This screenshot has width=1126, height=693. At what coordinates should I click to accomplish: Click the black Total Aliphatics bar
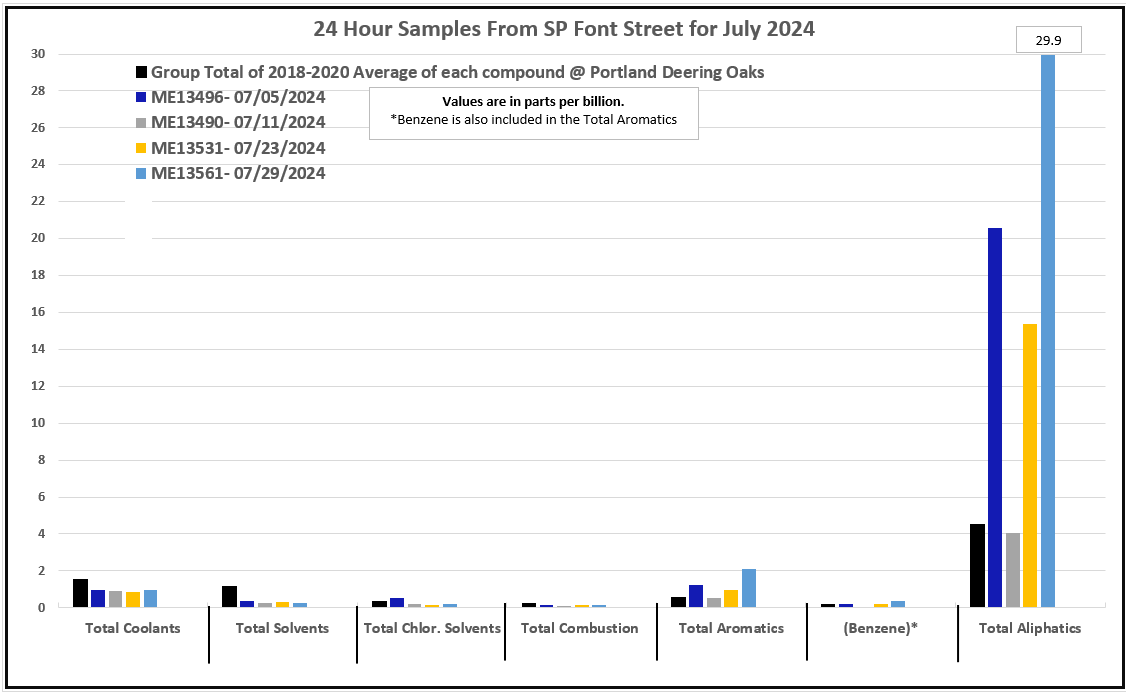[977, 565]
